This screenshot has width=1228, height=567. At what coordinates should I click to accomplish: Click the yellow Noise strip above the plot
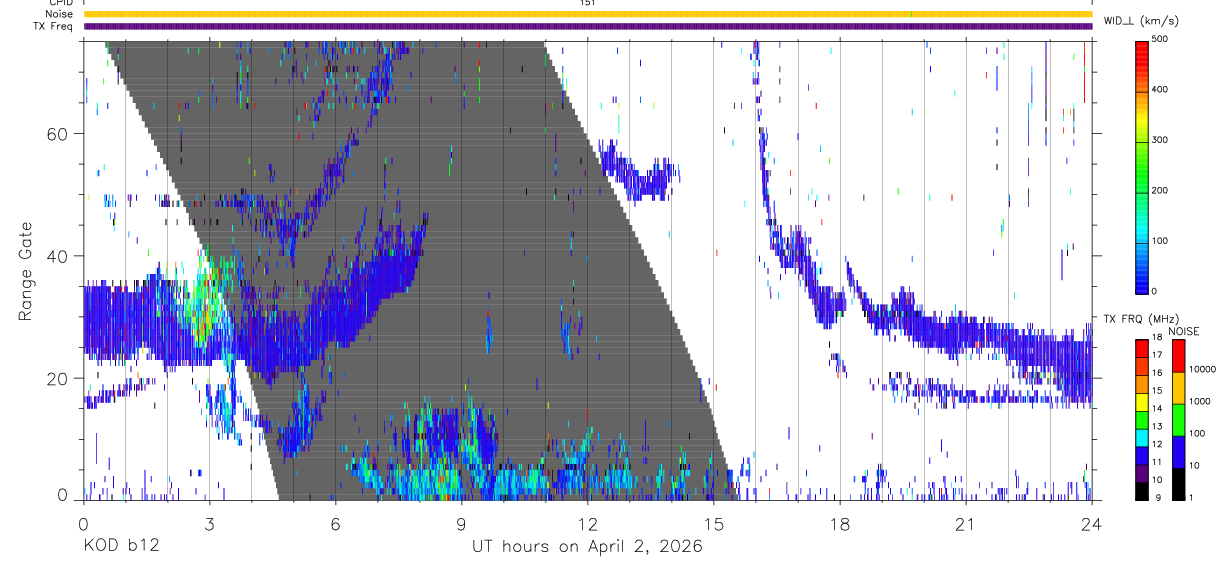coord(587,14)
